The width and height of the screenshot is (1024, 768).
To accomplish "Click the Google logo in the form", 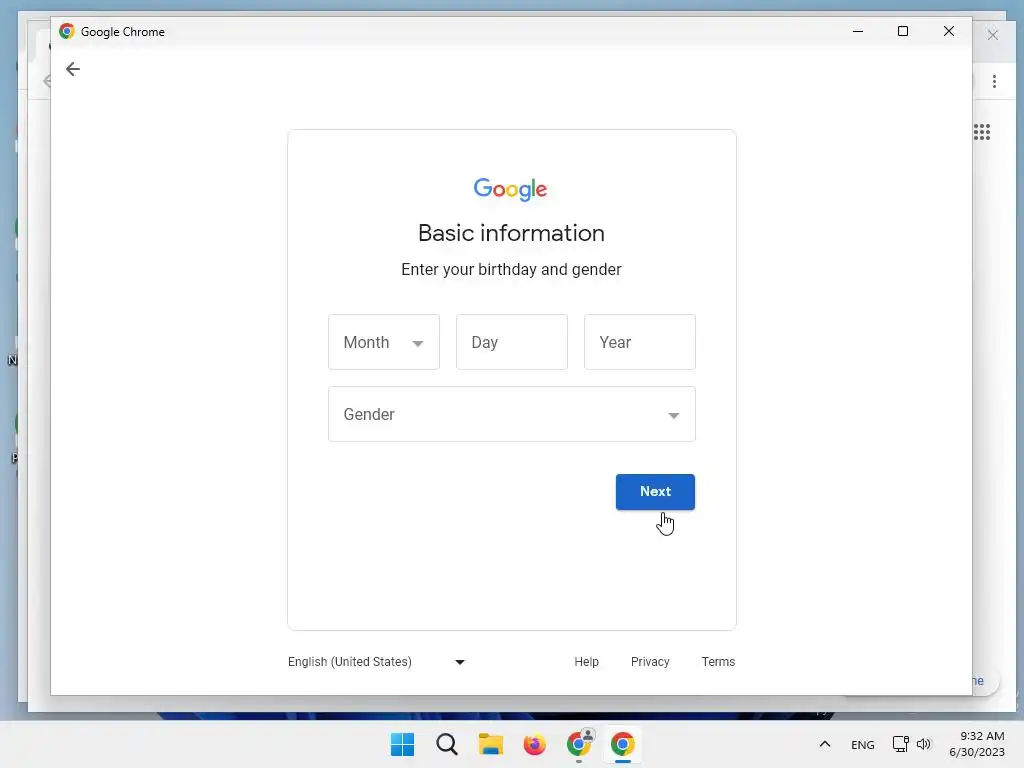I will point(511,189).
